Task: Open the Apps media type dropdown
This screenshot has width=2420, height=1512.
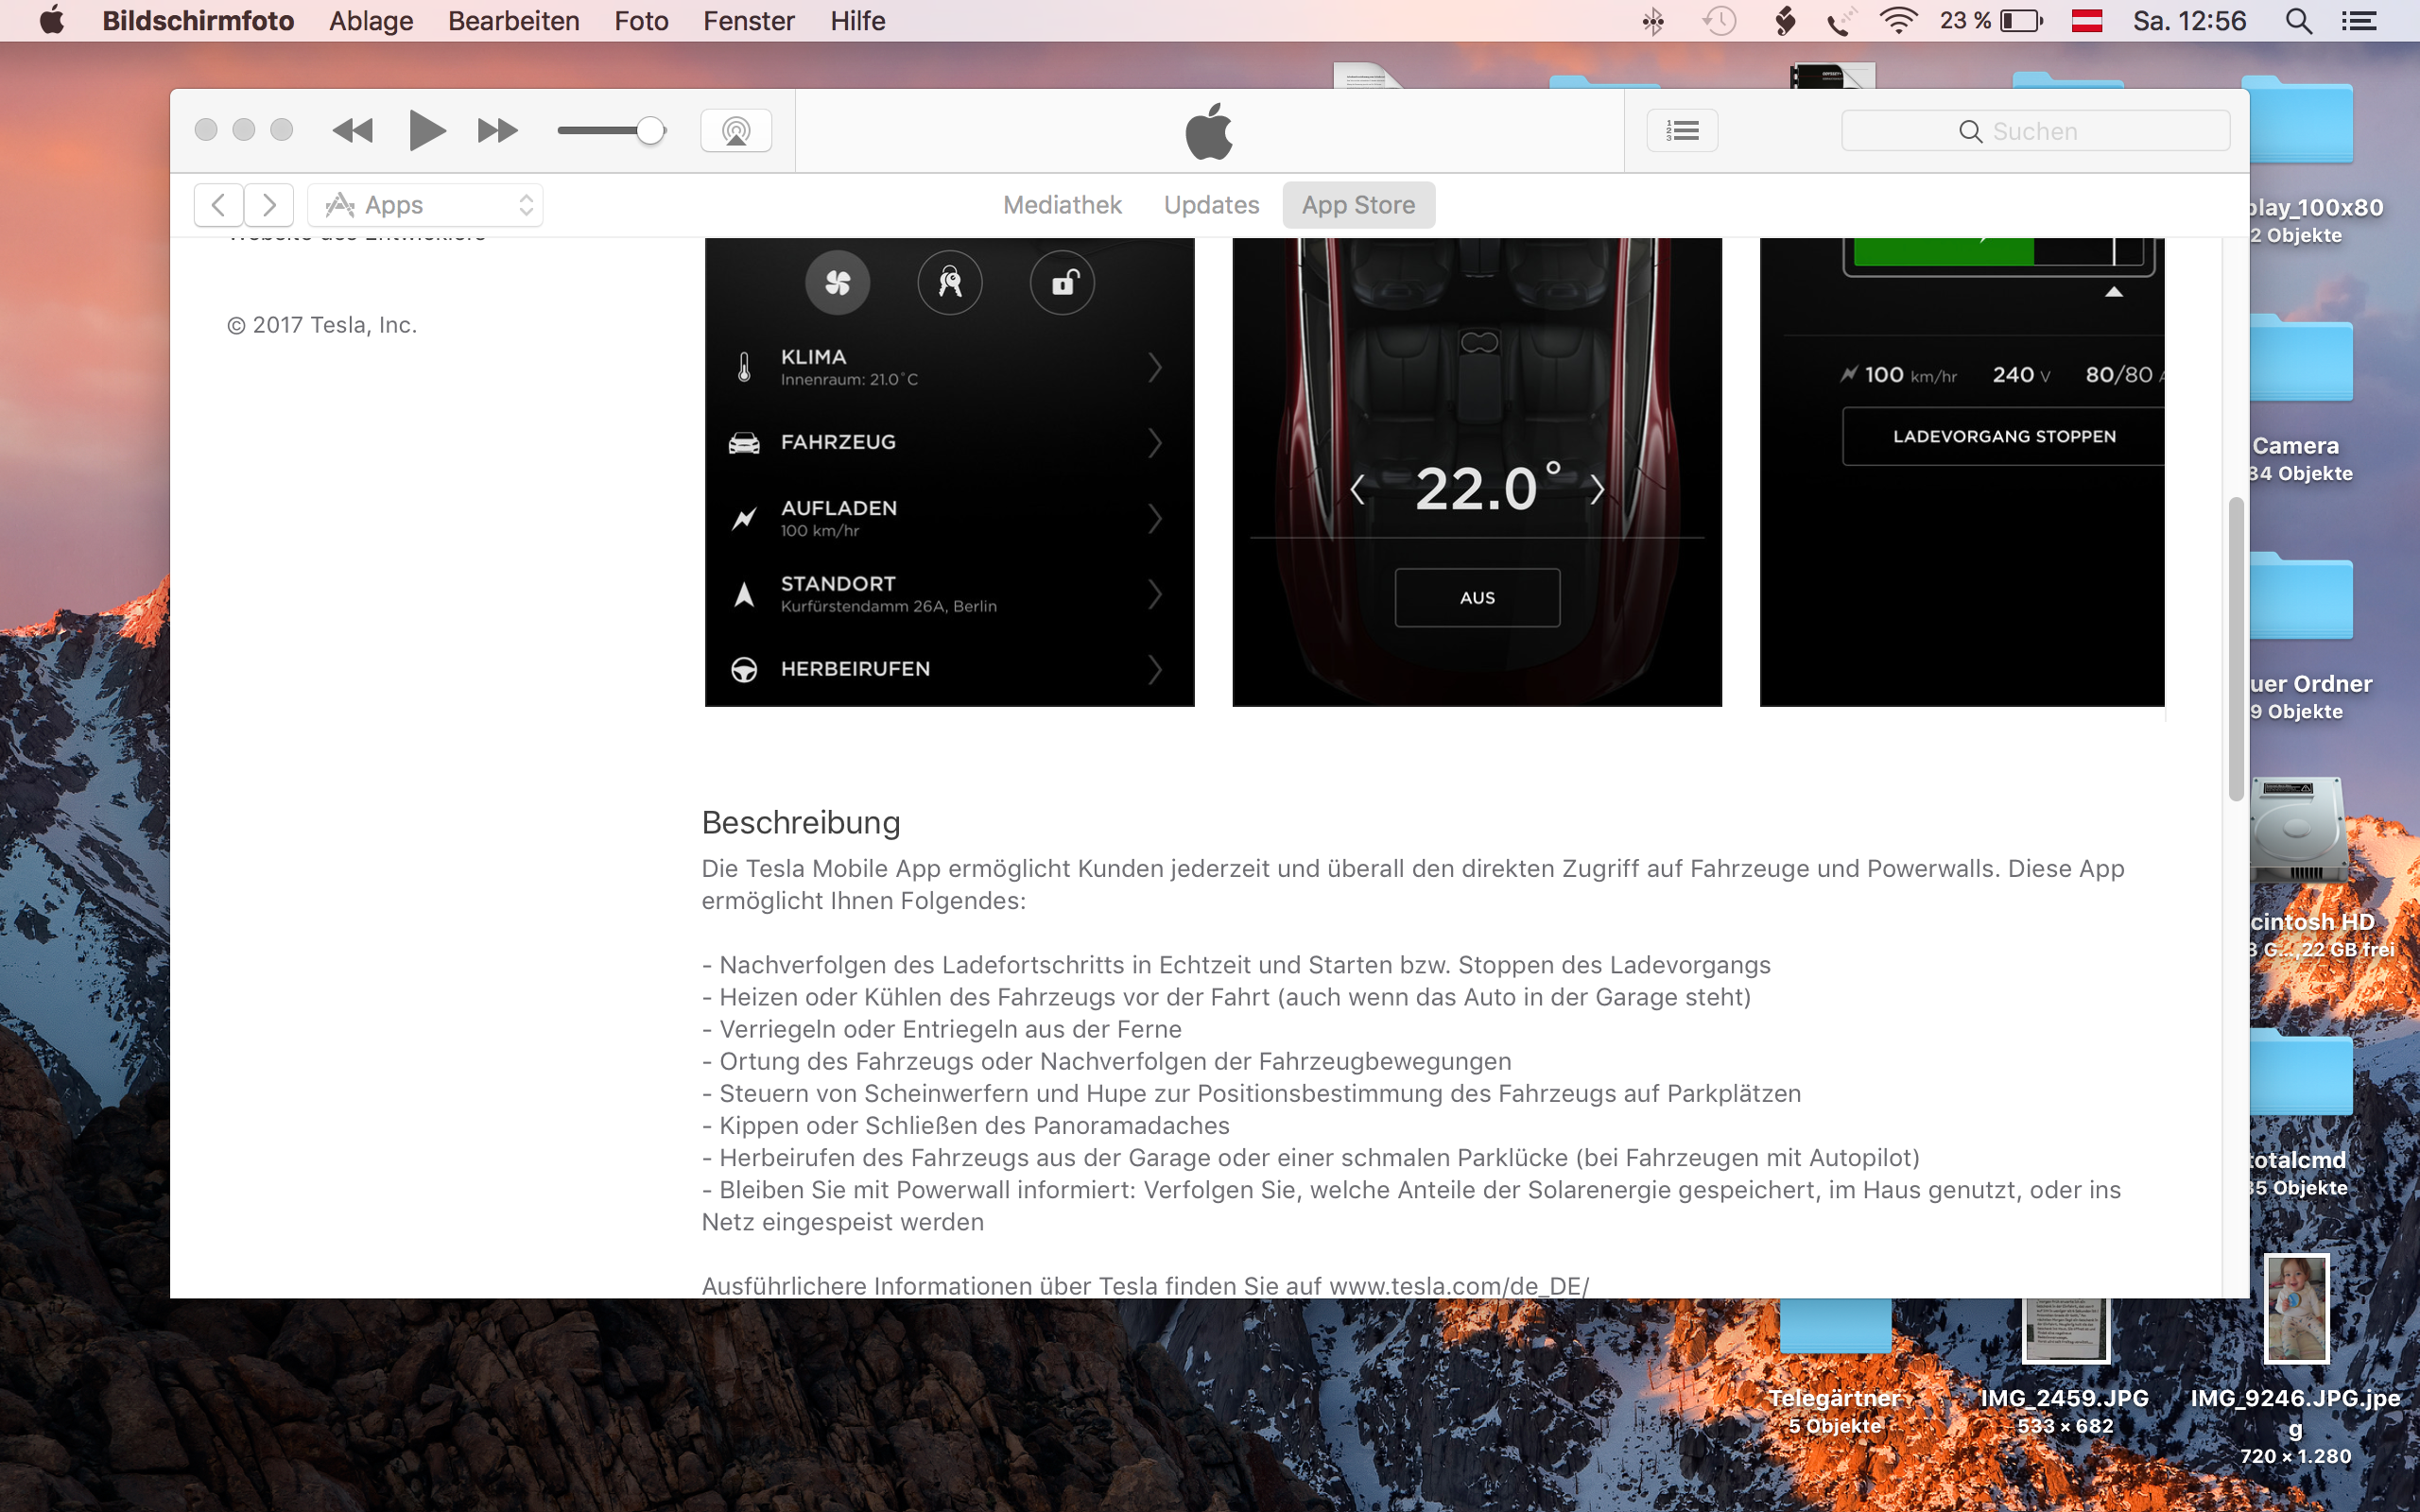Action: coord(425,205)
